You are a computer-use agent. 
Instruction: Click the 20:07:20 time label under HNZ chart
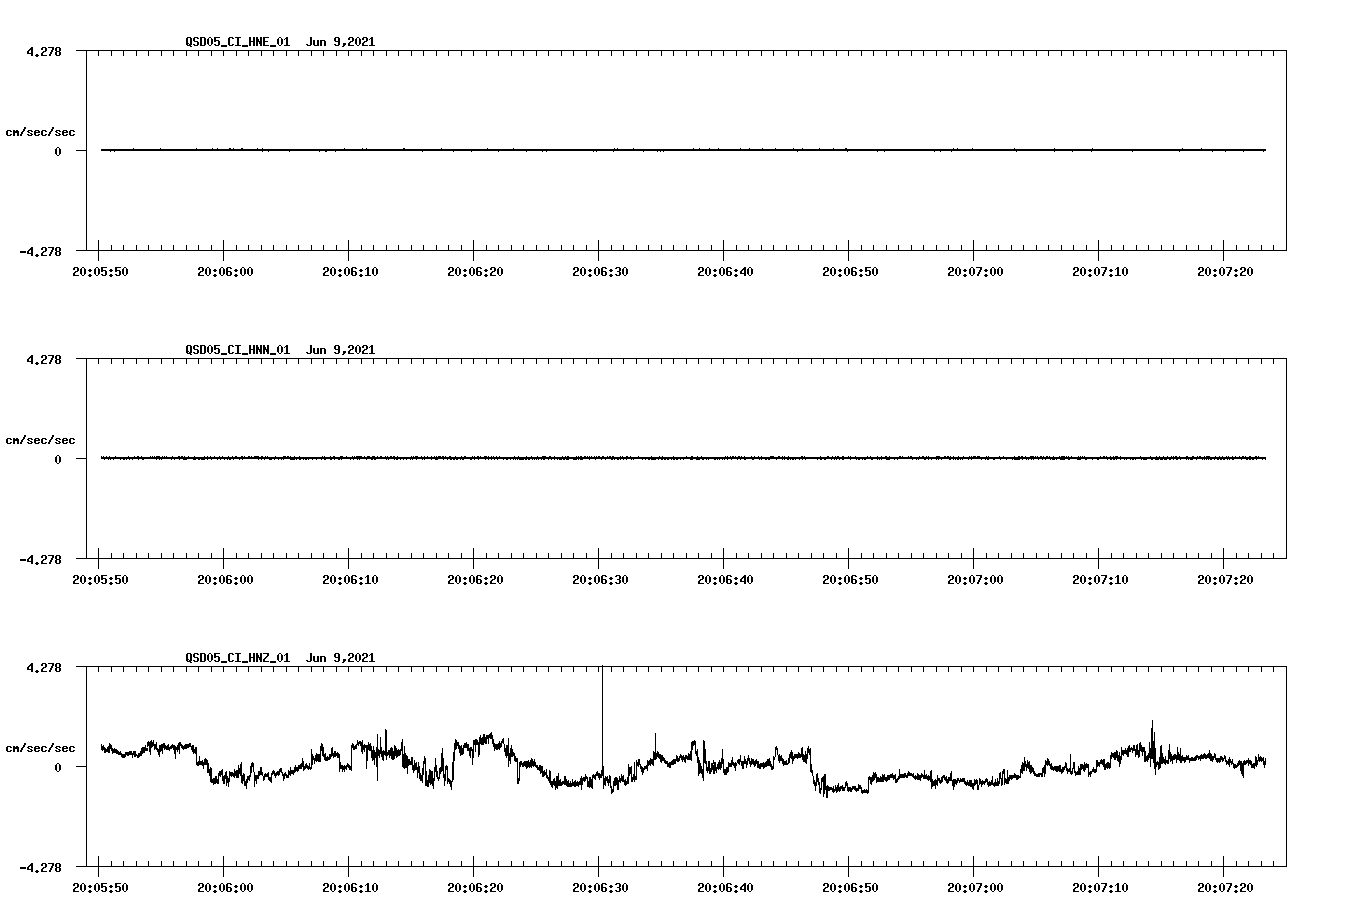tap(1225, 887)
